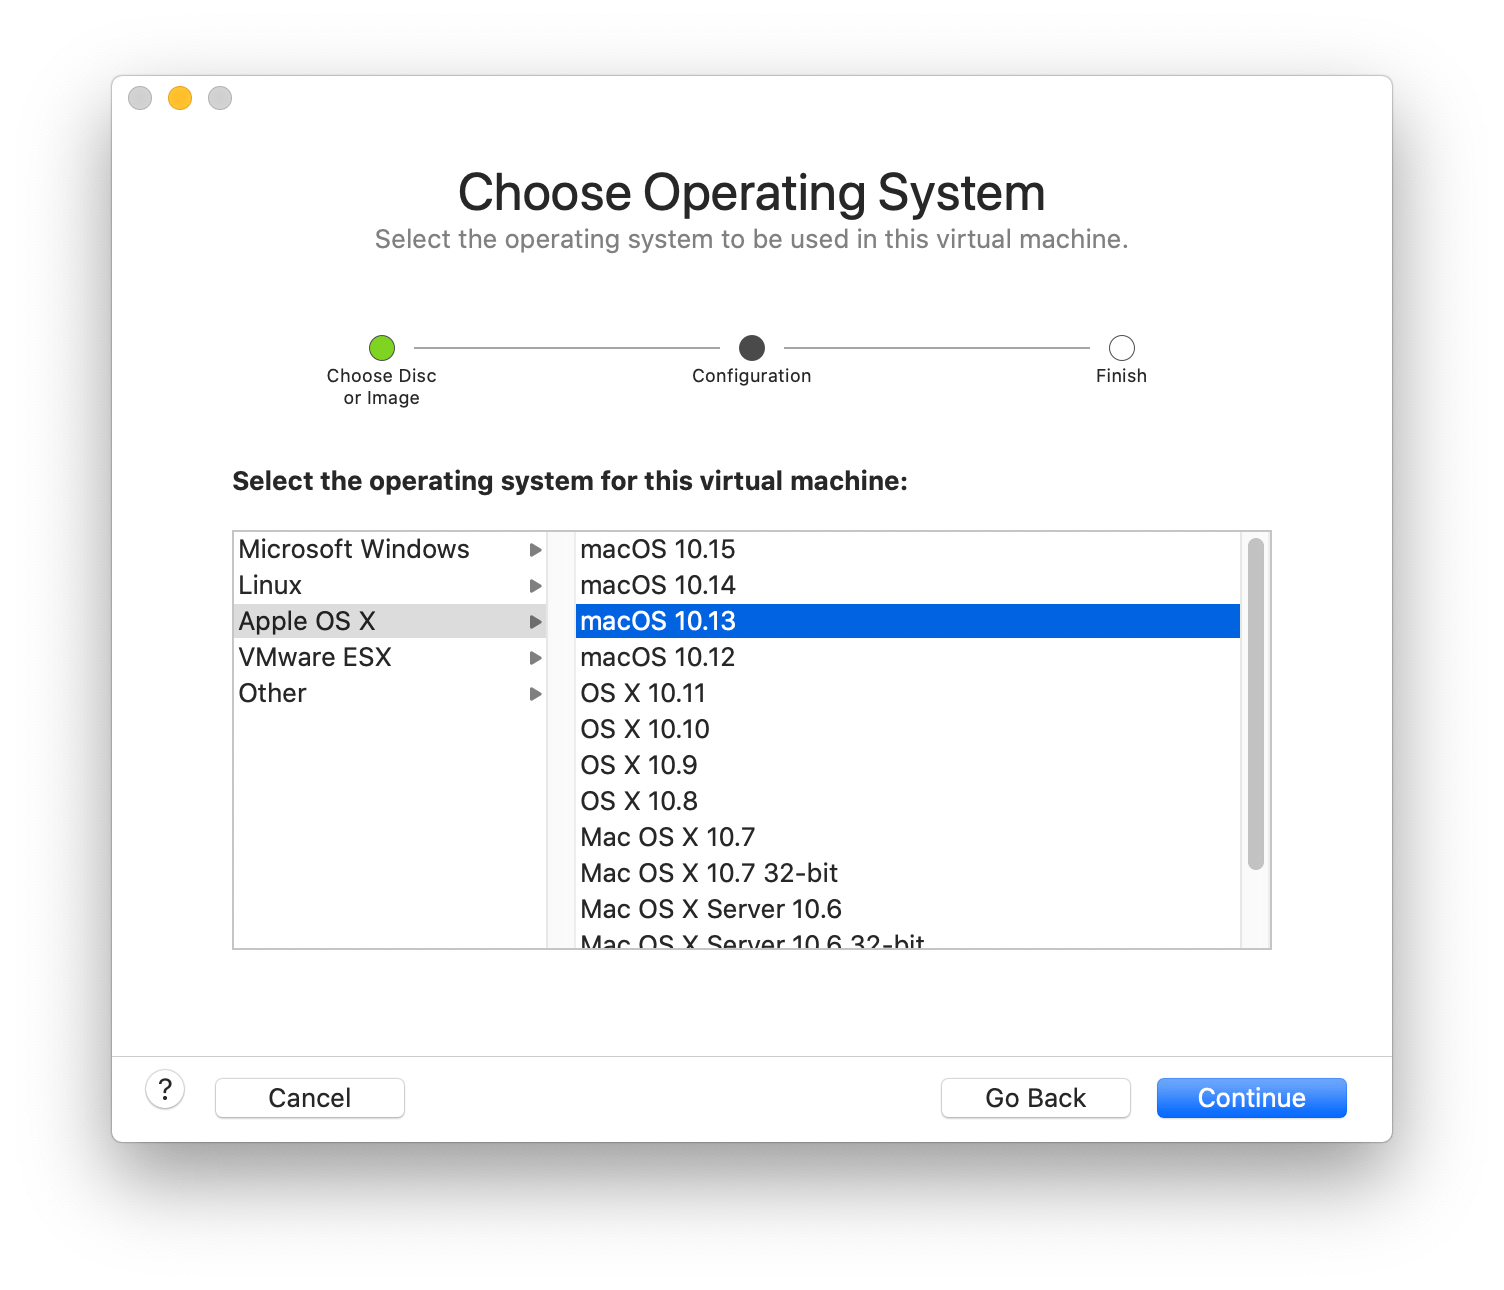The width and height of the screenshot is (1504, 1290).
Task: Click the Configuration step dot
Action: (x=751, y=349)
